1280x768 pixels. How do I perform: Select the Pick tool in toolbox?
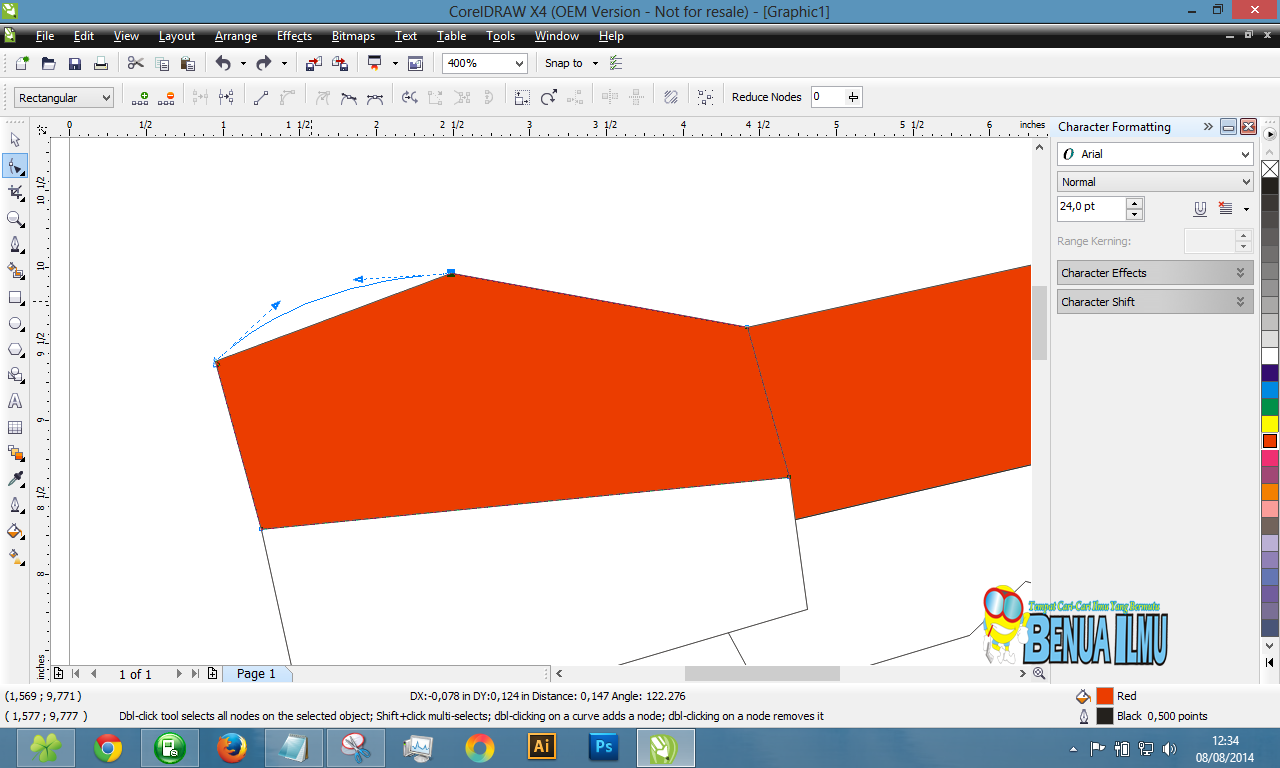click(15, 140)
